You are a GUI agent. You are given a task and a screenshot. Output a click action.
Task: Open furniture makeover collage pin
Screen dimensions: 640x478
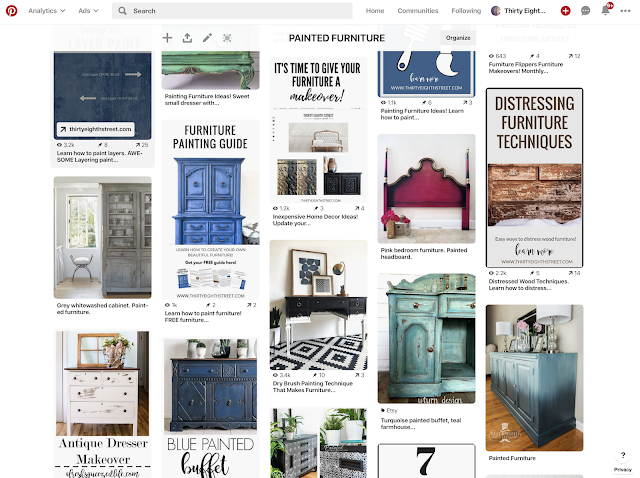(x=318, y=130)
